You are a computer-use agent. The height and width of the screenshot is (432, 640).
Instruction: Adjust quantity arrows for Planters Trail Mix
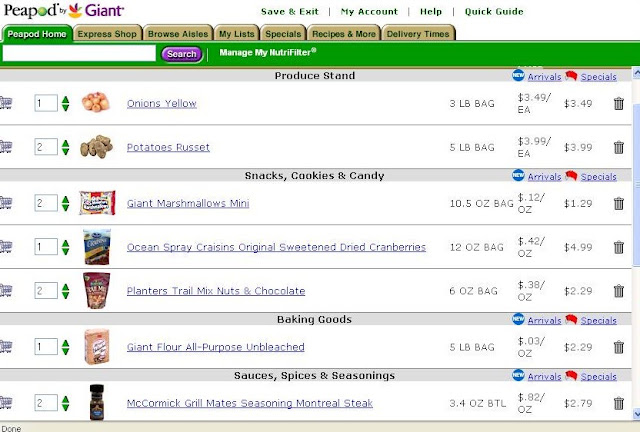(x=65, y=291)
